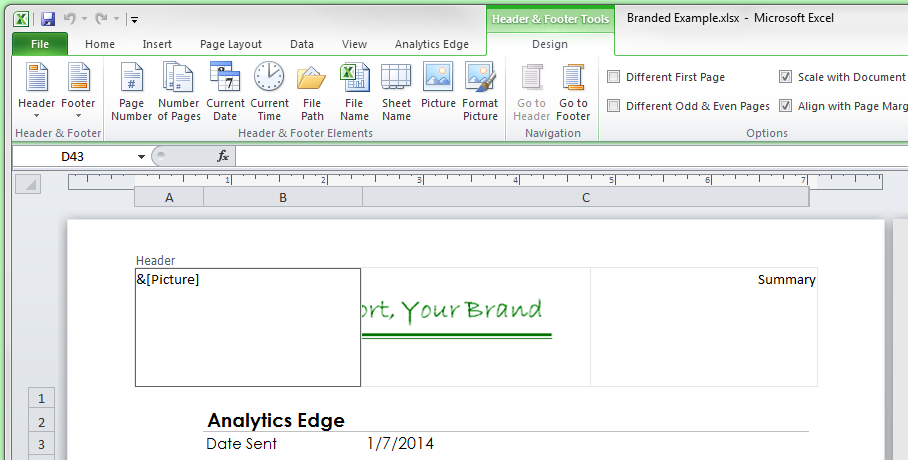Click Go to Footer button
Screen dimensions: 908x460
coord(573,91)
